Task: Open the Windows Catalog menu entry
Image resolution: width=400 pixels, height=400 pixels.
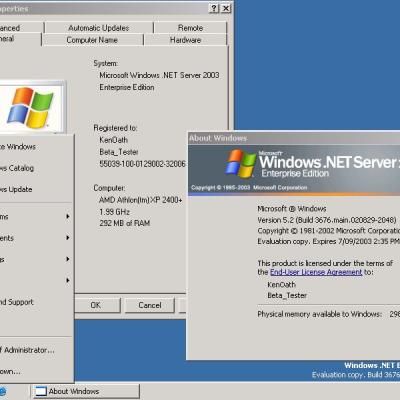Action: [36, 168]
